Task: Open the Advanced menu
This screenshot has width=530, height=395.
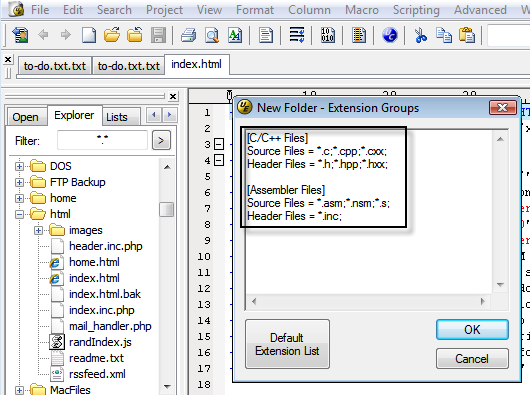Action: pos(480,10)
